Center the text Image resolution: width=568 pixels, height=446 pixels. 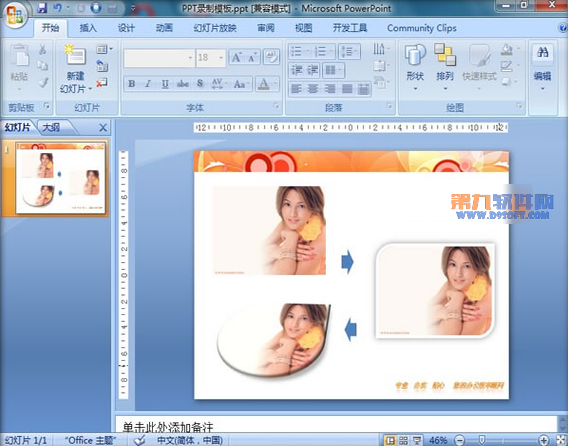pyautogui.click(x=313, y=89)
